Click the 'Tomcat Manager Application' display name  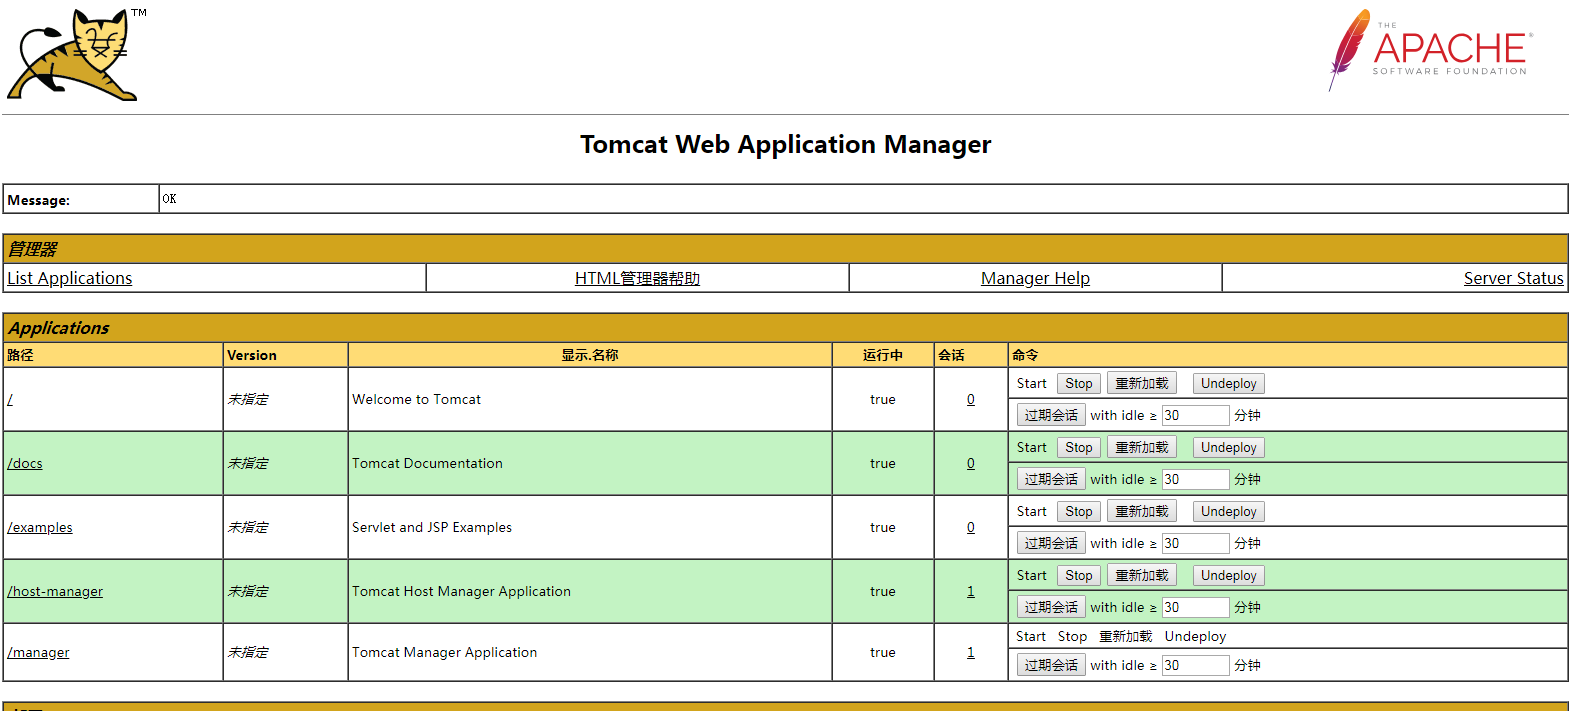pyautogui.click(x=444, y=652)
